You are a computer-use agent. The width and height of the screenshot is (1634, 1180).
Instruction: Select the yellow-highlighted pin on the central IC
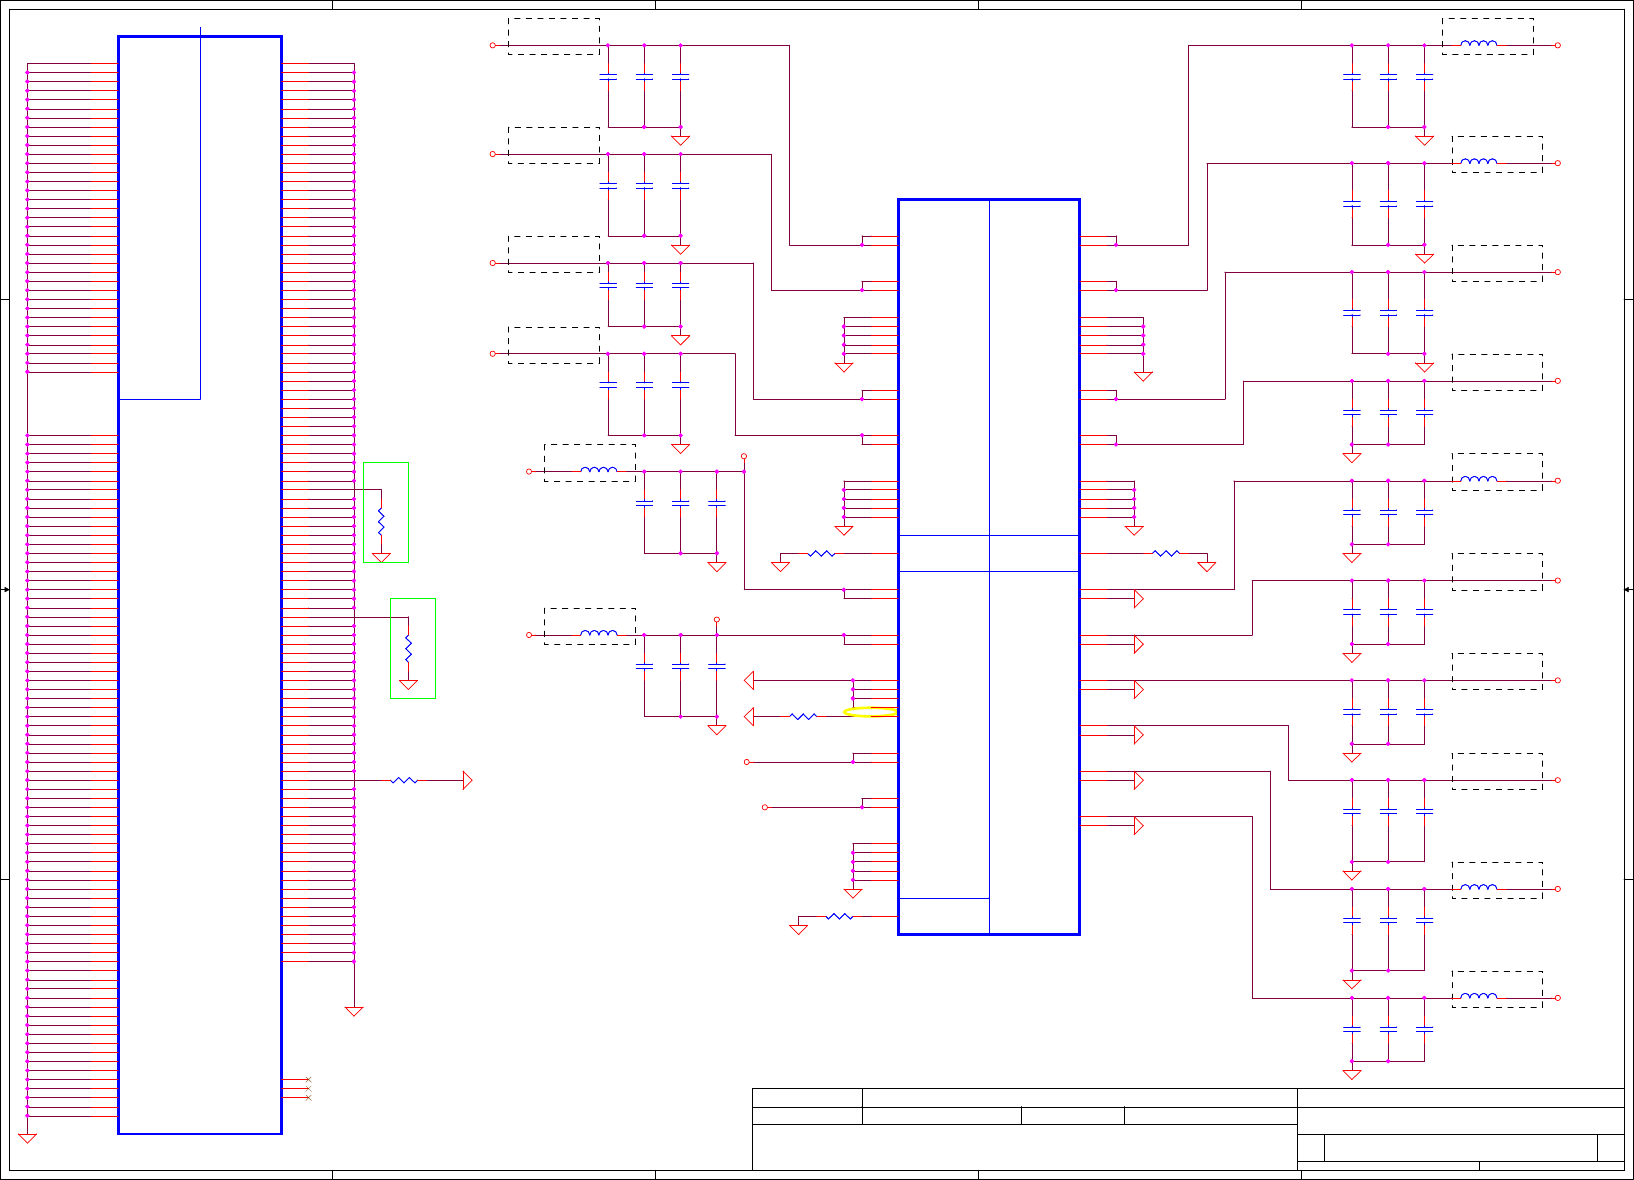[870, 712]
